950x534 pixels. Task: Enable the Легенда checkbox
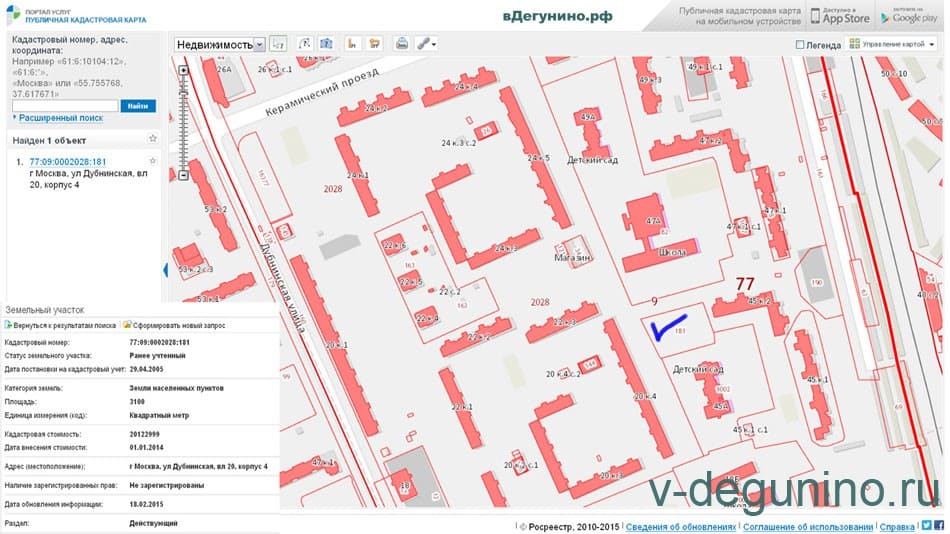[800, 45]
